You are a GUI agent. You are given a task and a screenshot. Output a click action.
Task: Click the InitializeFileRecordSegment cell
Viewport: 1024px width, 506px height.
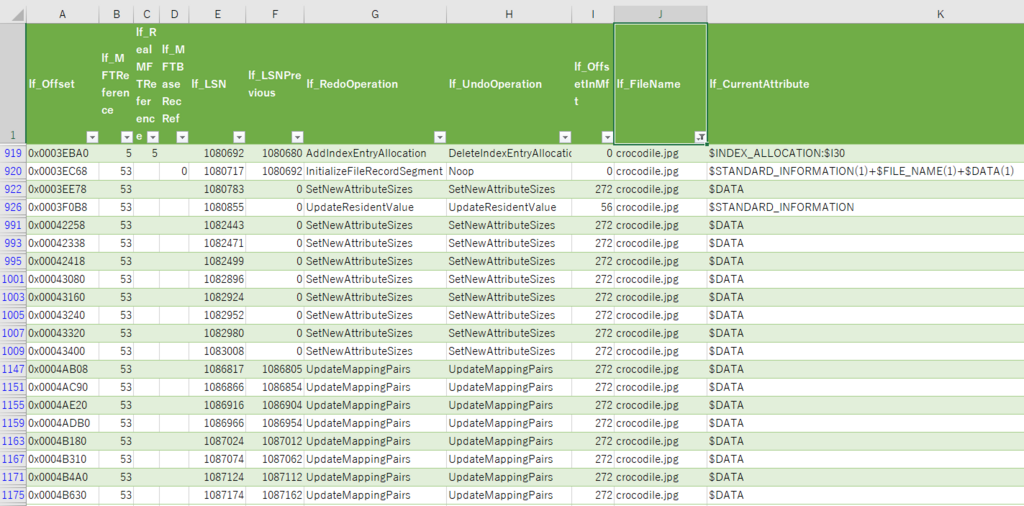click(376, 171)
